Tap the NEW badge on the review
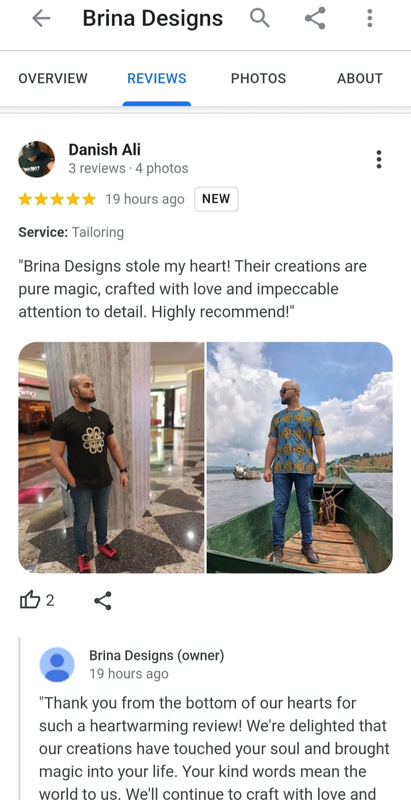411x800 pixels. click(216, 199)
